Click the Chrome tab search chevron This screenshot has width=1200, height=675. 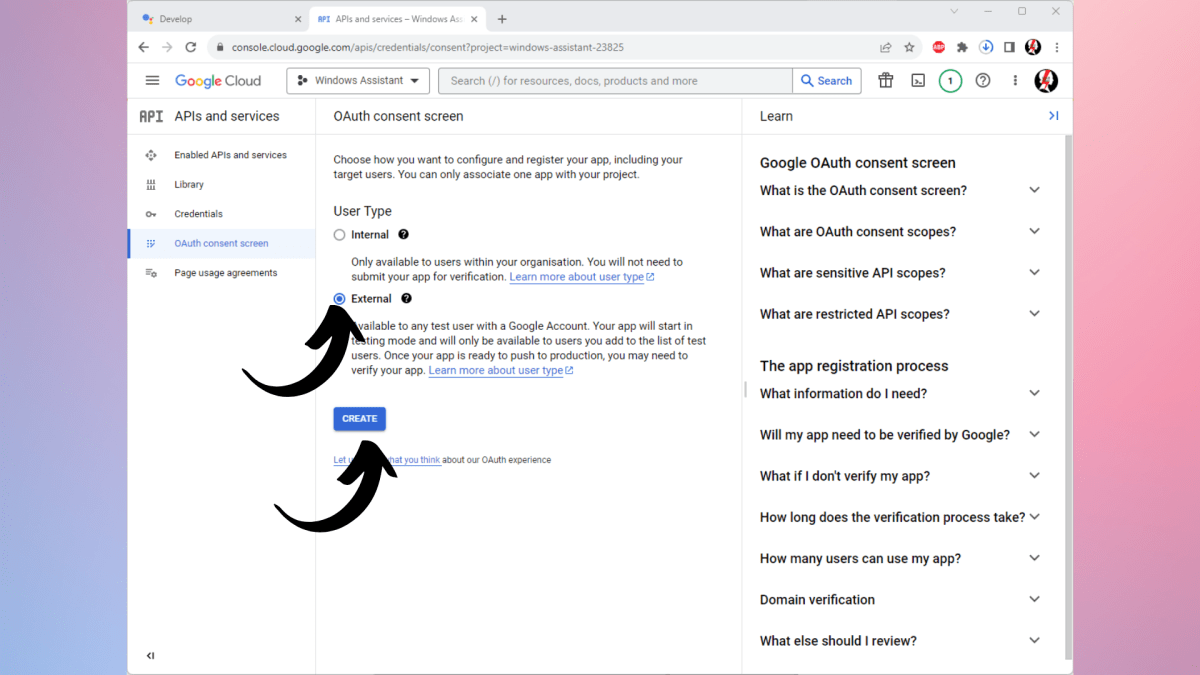point(954,12)
